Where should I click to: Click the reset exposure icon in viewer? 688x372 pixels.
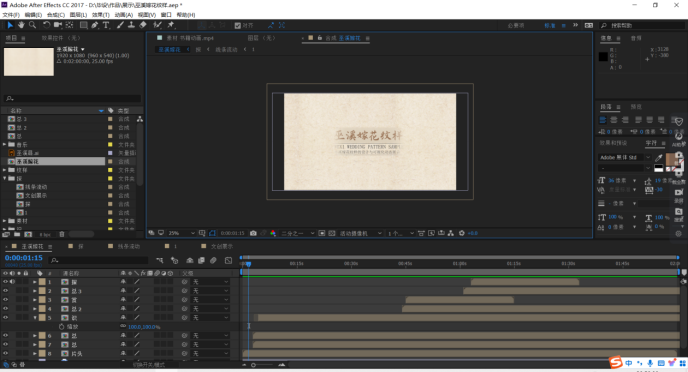tap(462, 233)
